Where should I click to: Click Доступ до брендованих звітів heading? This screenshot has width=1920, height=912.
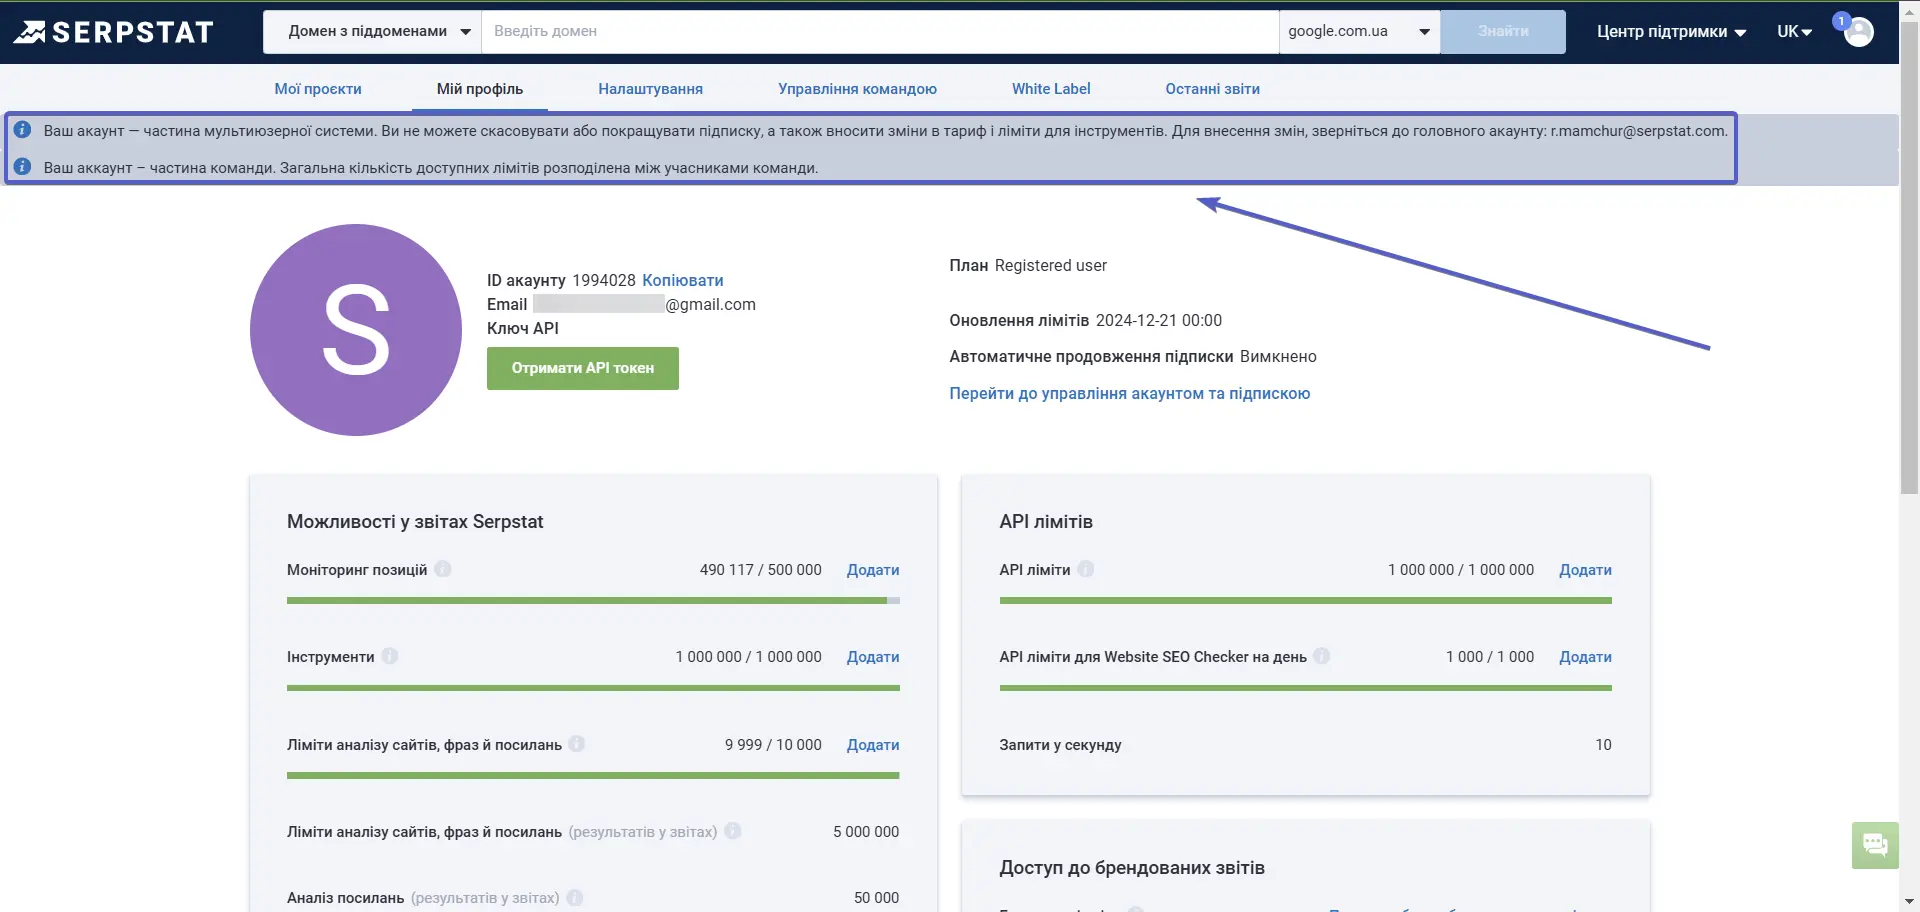click(x=1132, y=868)
